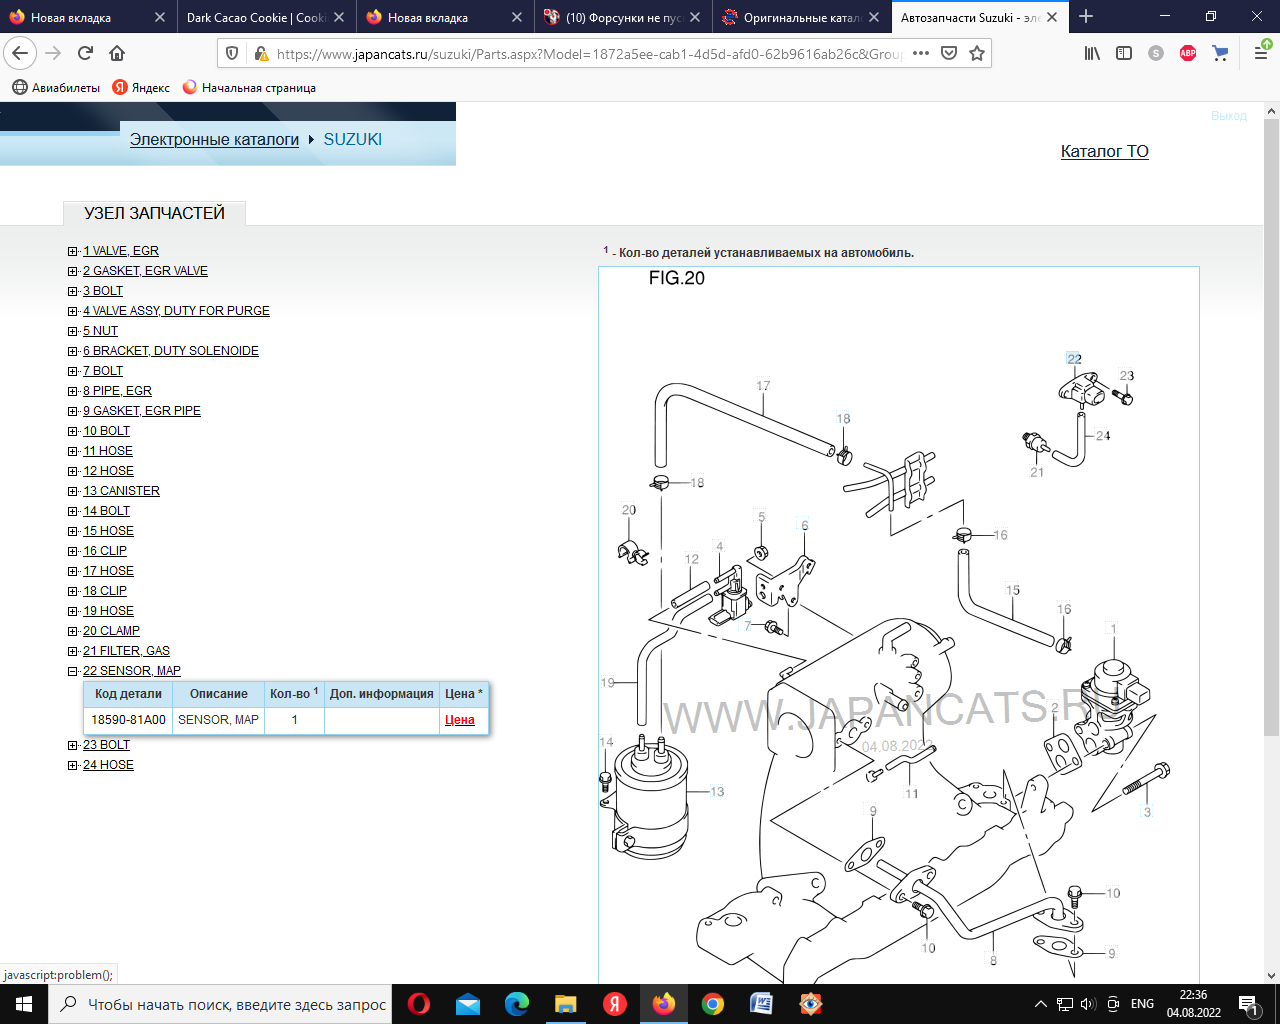The width and height of the screenshot is (1280, 1024).
Task: Open the Firefox Library icon
Action: point(1092,53)
